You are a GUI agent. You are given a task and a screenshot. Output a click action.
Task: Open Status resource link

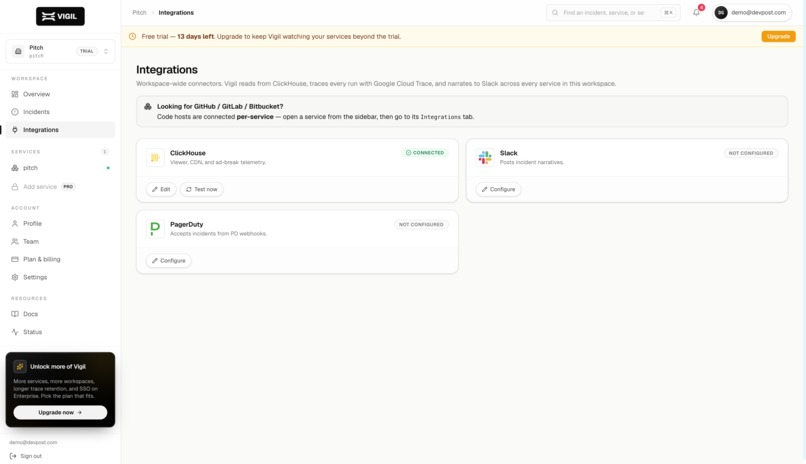coord(60,332)
